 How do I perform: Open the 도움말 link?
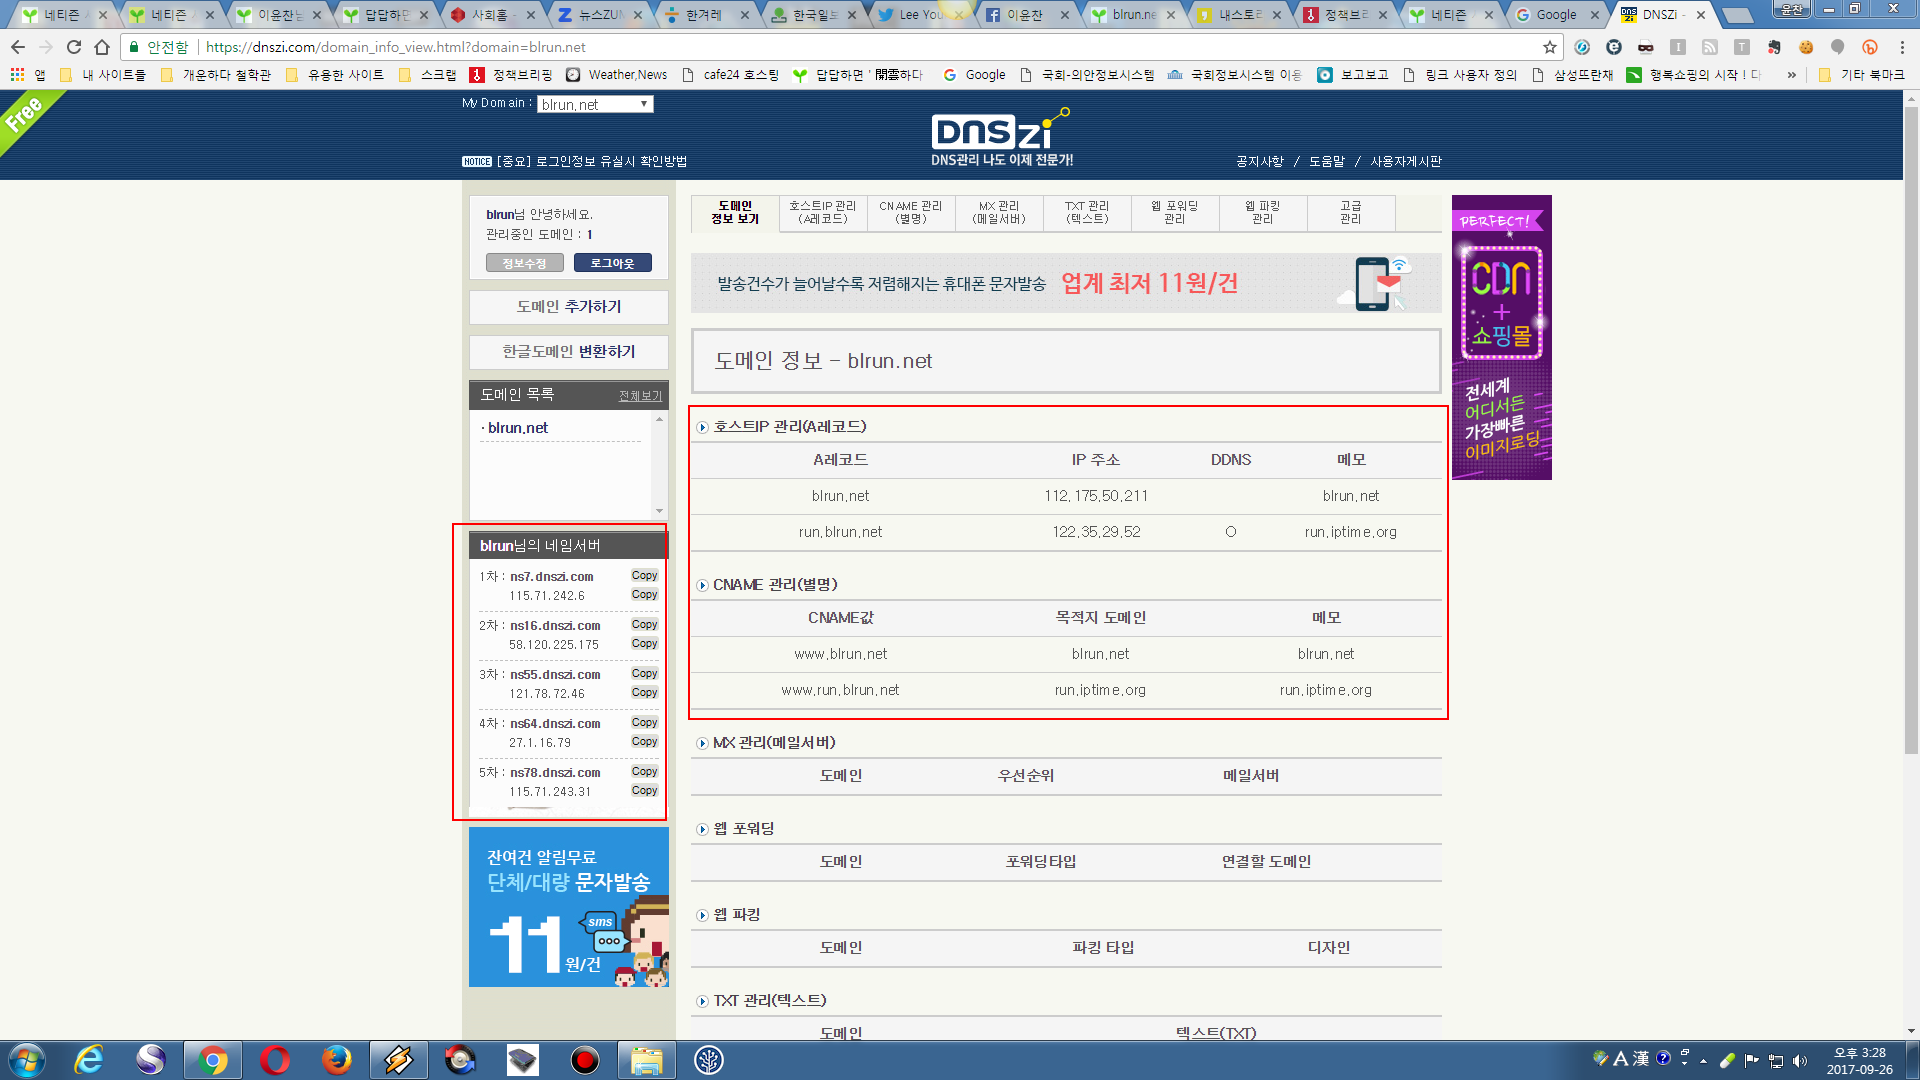(x=1327, y=161)
